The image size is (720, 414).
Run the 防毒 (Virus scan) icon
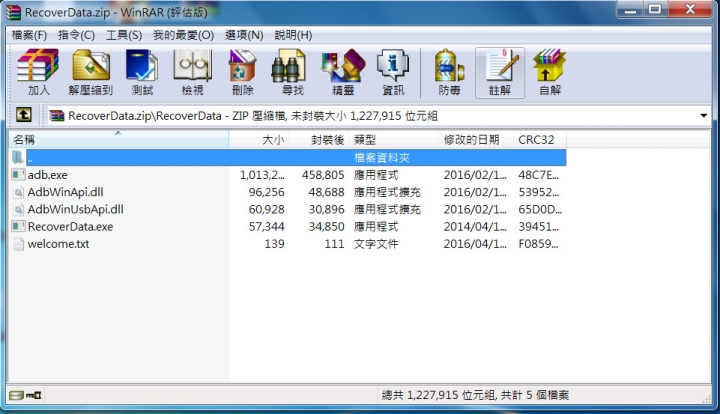(x=449, y=65)
